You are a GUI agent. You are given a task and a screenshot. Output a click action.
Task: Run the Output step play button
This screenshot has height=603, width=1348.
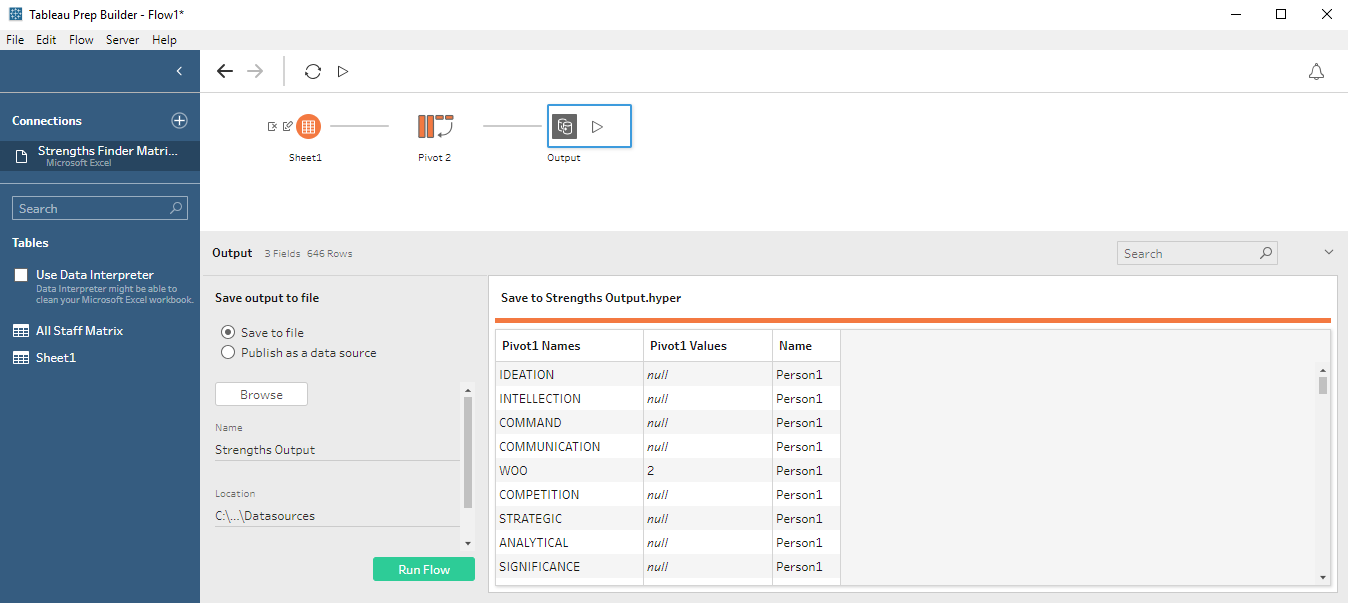coord(597,127)
